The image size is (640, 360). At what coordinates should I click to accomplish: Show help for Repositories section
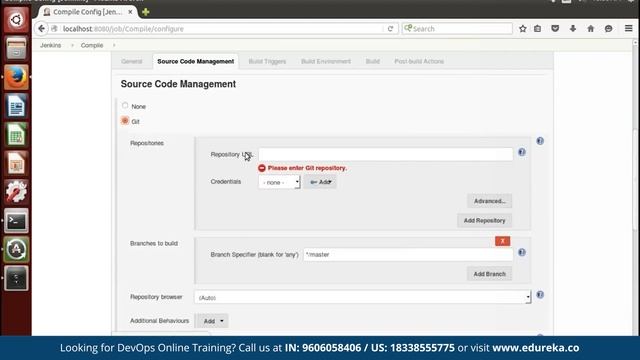tap(540, 141)
